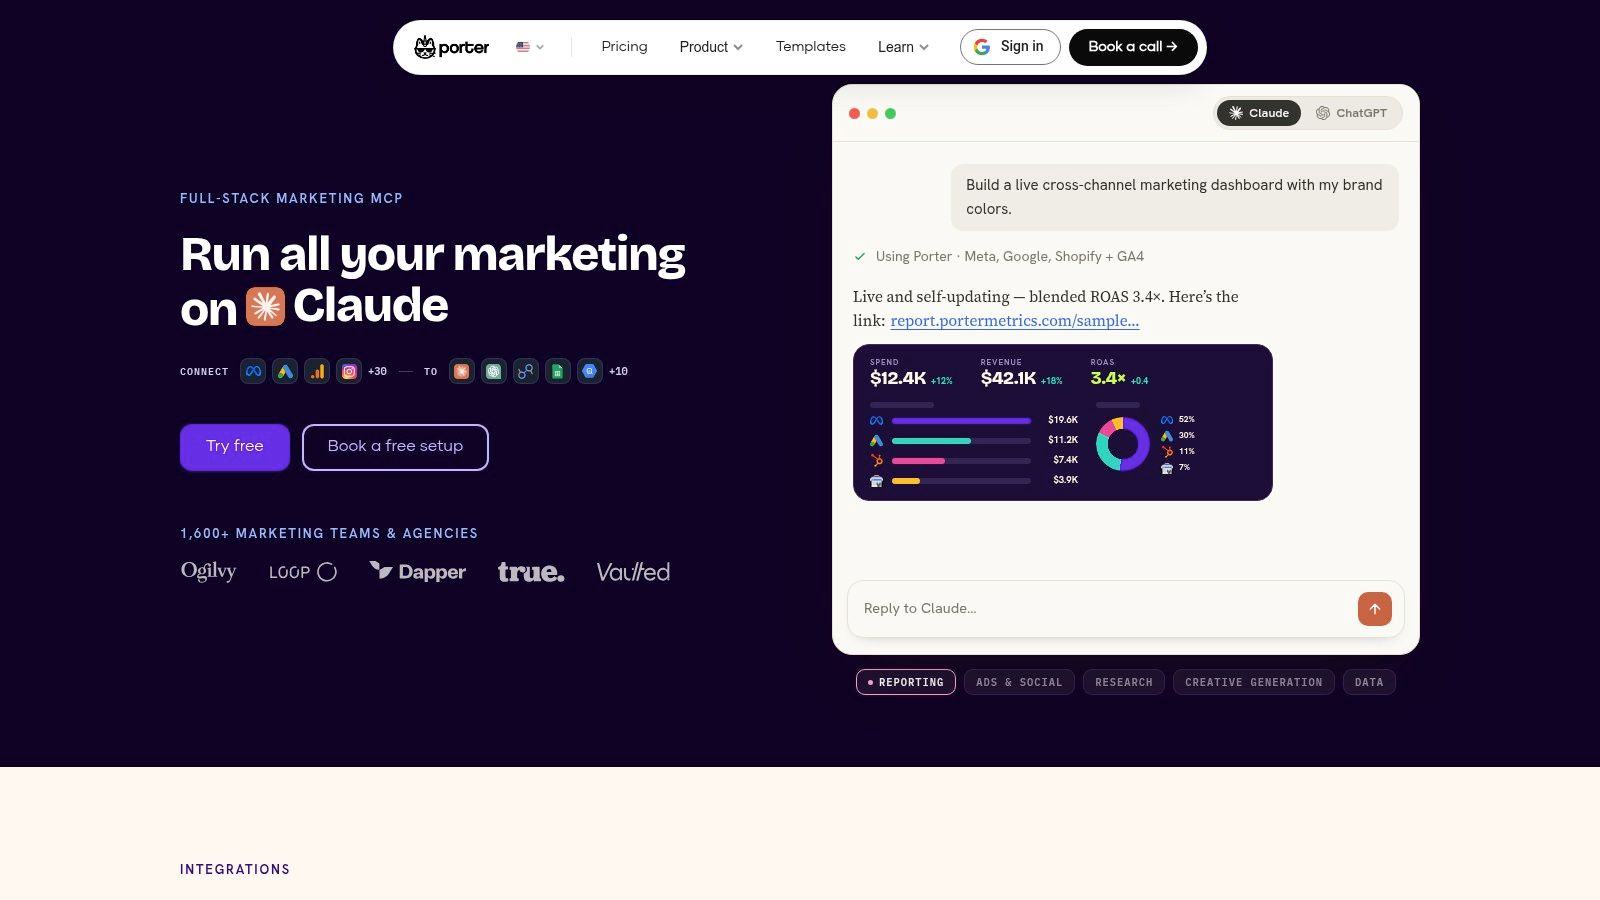Click the Try free button
Viewport: 1600px width, 900px height.
235,447
